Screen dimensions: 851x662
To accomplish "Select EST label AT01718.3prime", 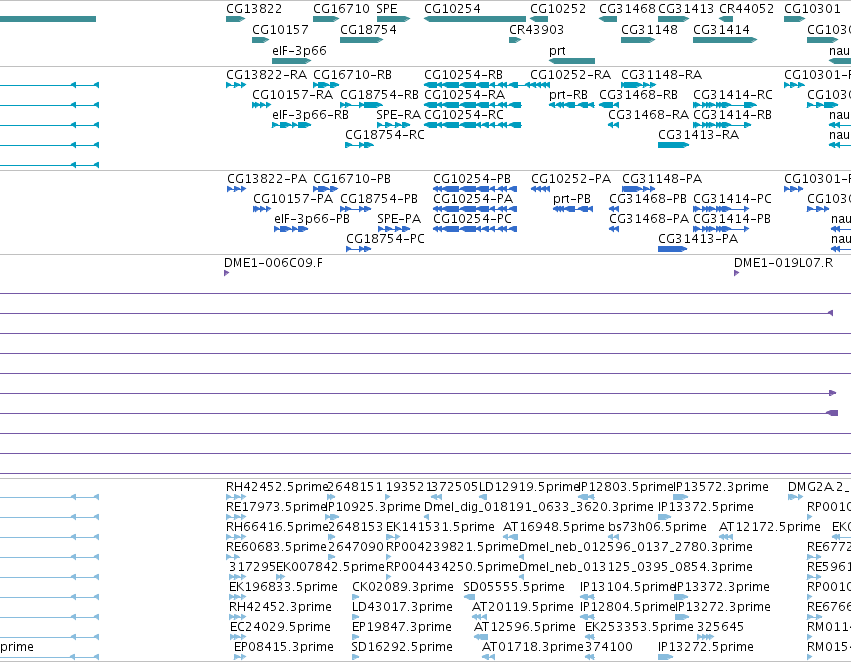I will 532,647.
